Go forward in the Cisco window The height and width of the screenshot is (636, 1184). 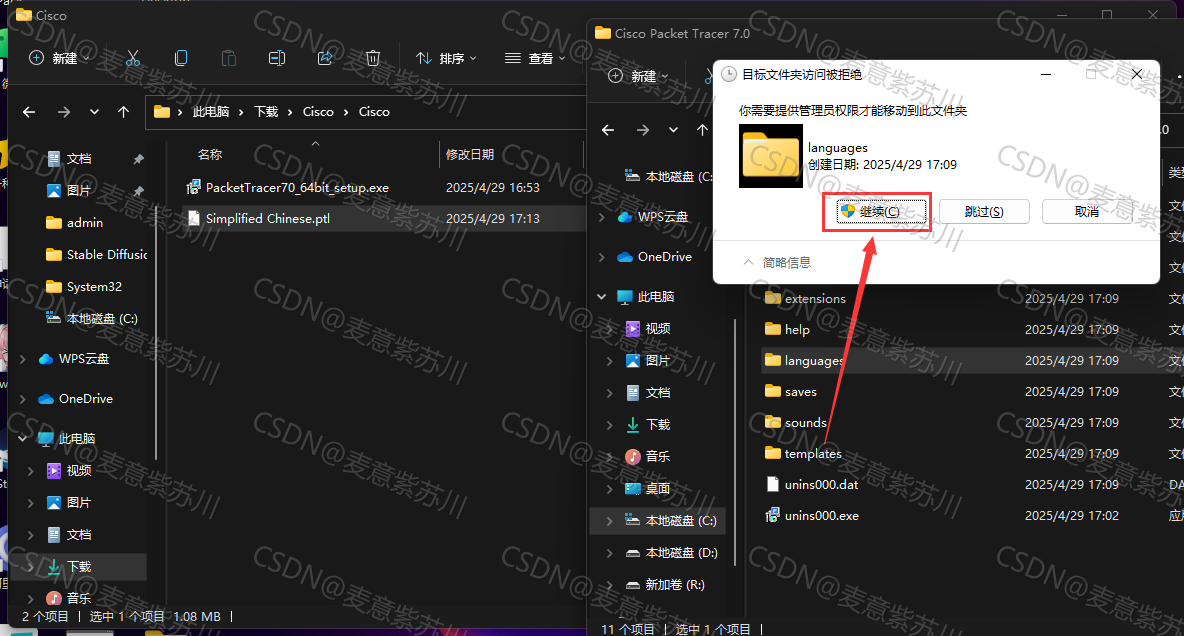63,112
